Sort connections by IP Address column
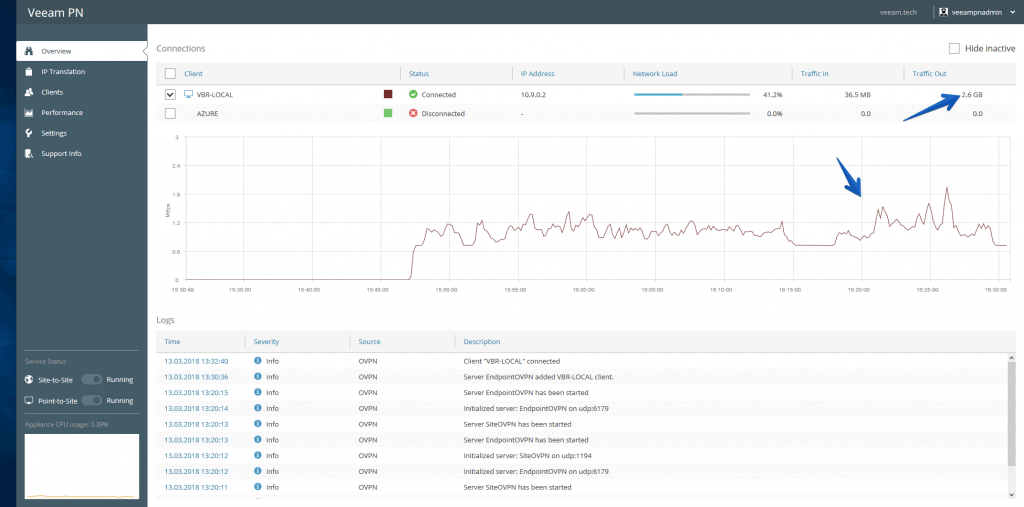The image size is (1024, 507). (537, 74)
